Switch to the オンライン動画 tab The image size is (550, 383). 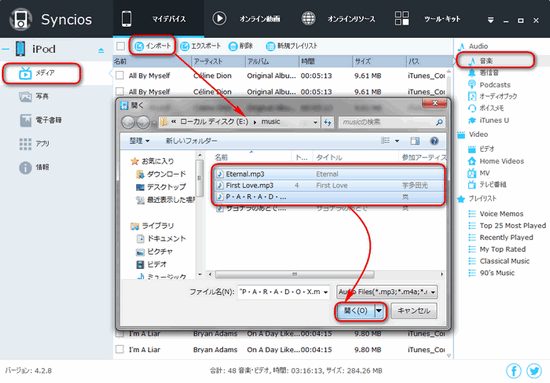pyautogui.click(x=246, y=19)
